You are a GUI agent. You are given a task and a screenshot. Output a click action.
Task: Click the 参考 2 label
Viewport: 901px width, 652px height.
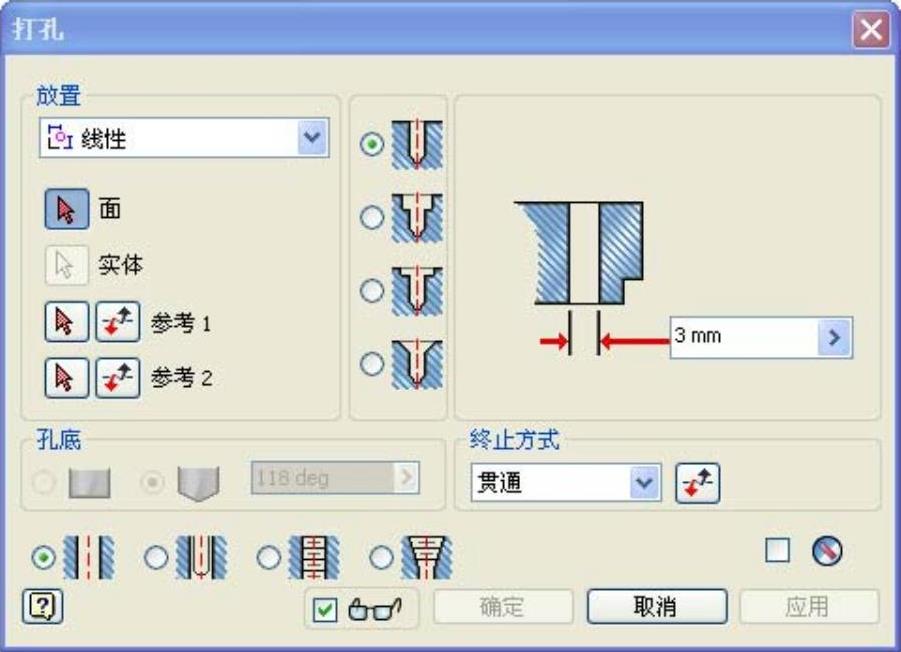coord(182,378)
